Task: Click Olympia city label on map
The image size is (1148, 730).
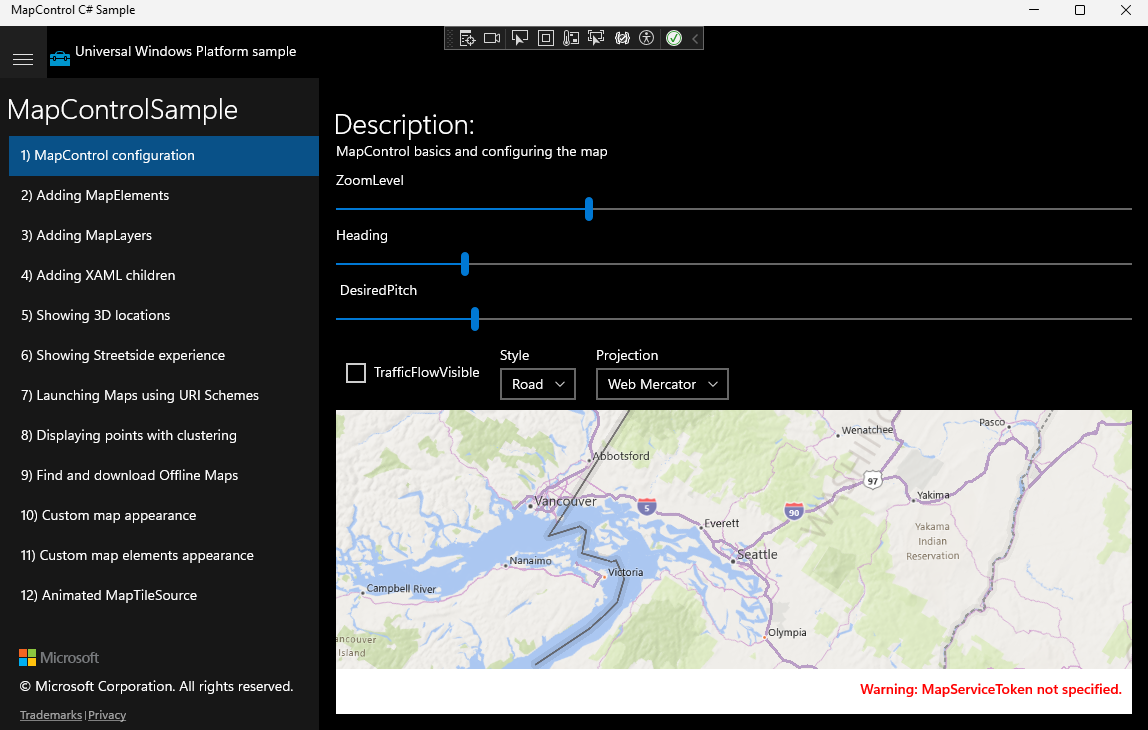Action: coord(787,633)
